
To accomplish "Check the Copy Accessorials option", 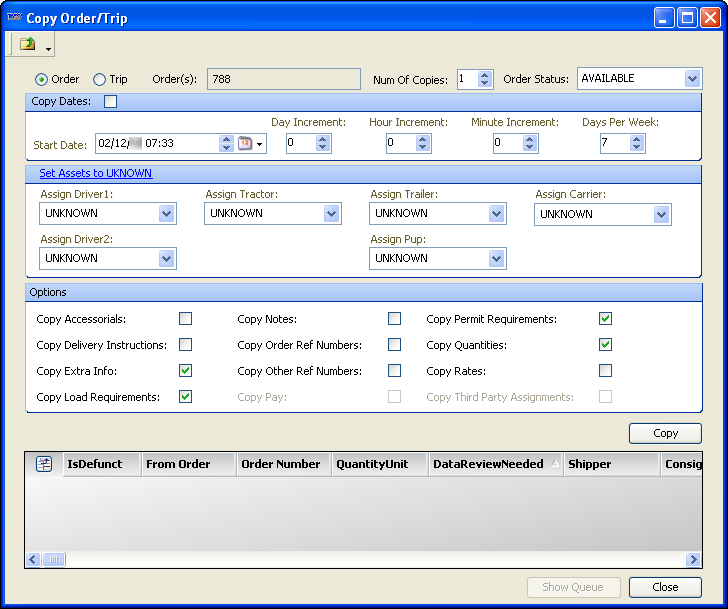I will [x=185, y=319].
